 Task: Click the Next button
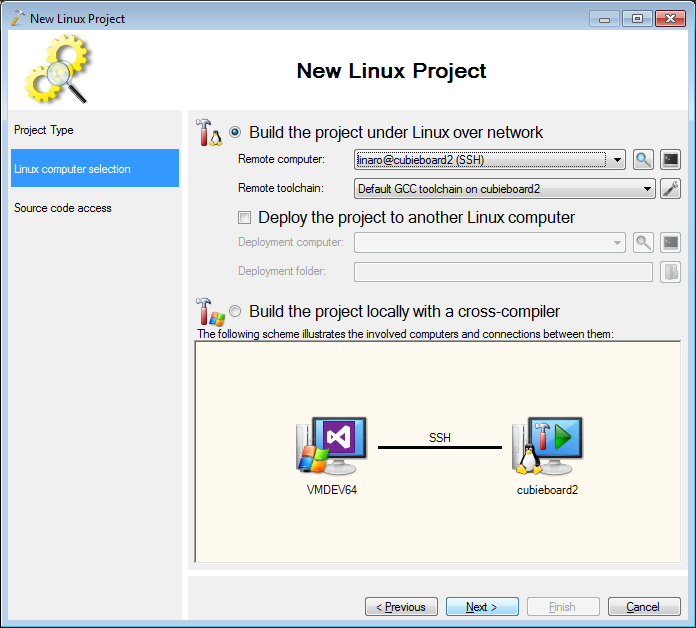click(482, 606)
